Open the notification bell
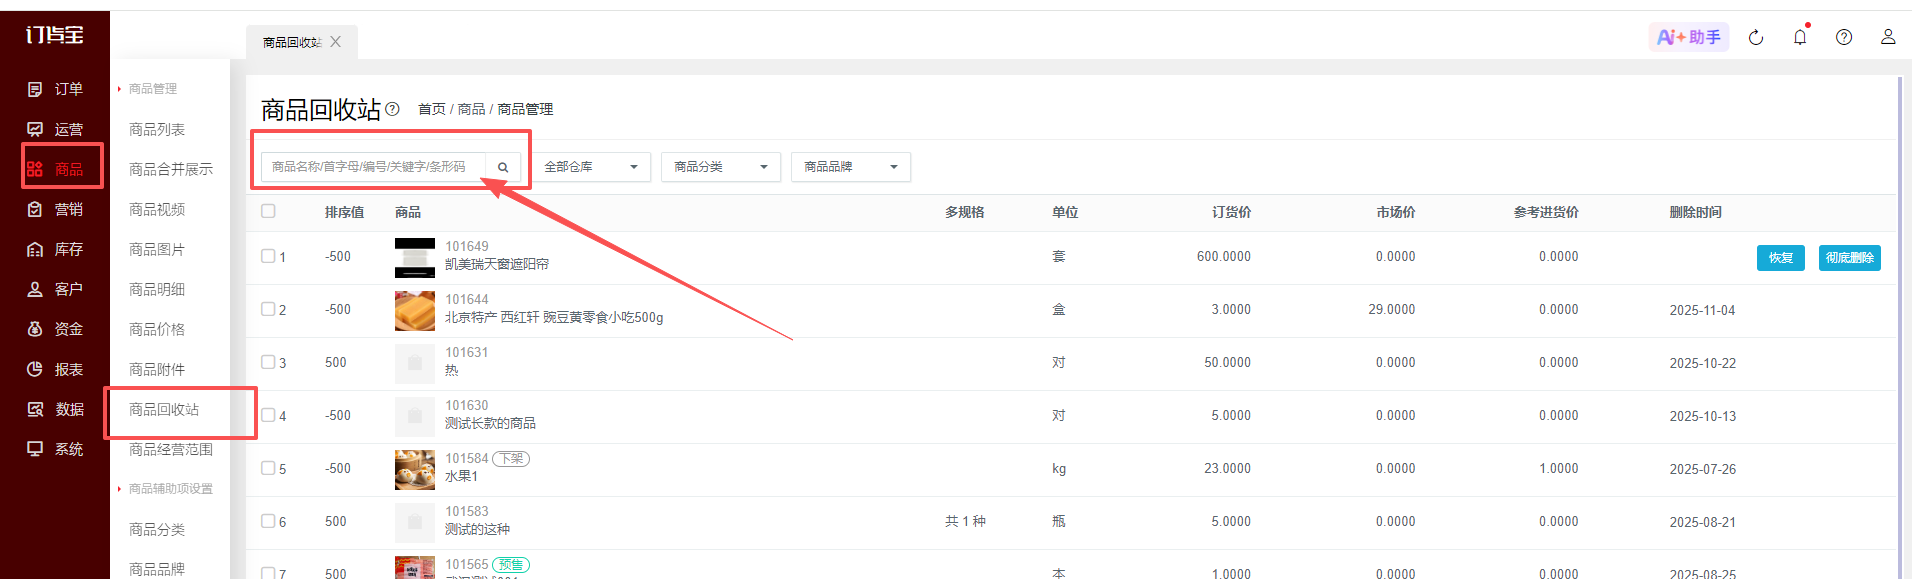Image resolution: width=1912 pixels, height=579 pixels. tap(1800, 37)
